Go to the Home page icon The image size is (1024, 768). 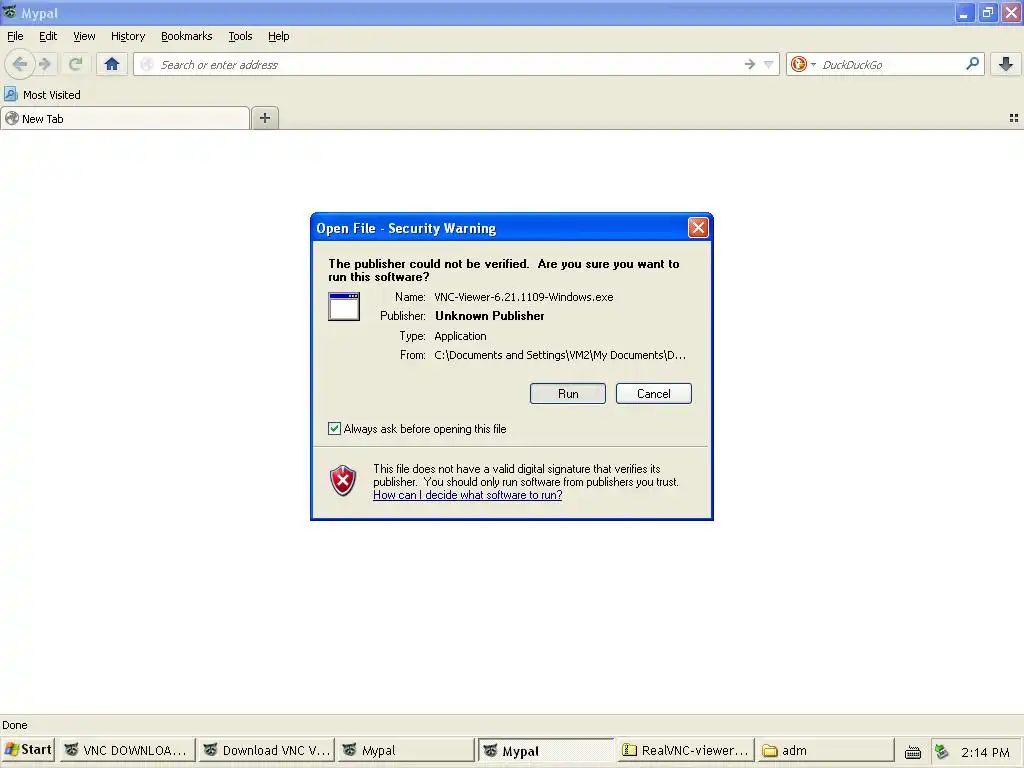112,64
